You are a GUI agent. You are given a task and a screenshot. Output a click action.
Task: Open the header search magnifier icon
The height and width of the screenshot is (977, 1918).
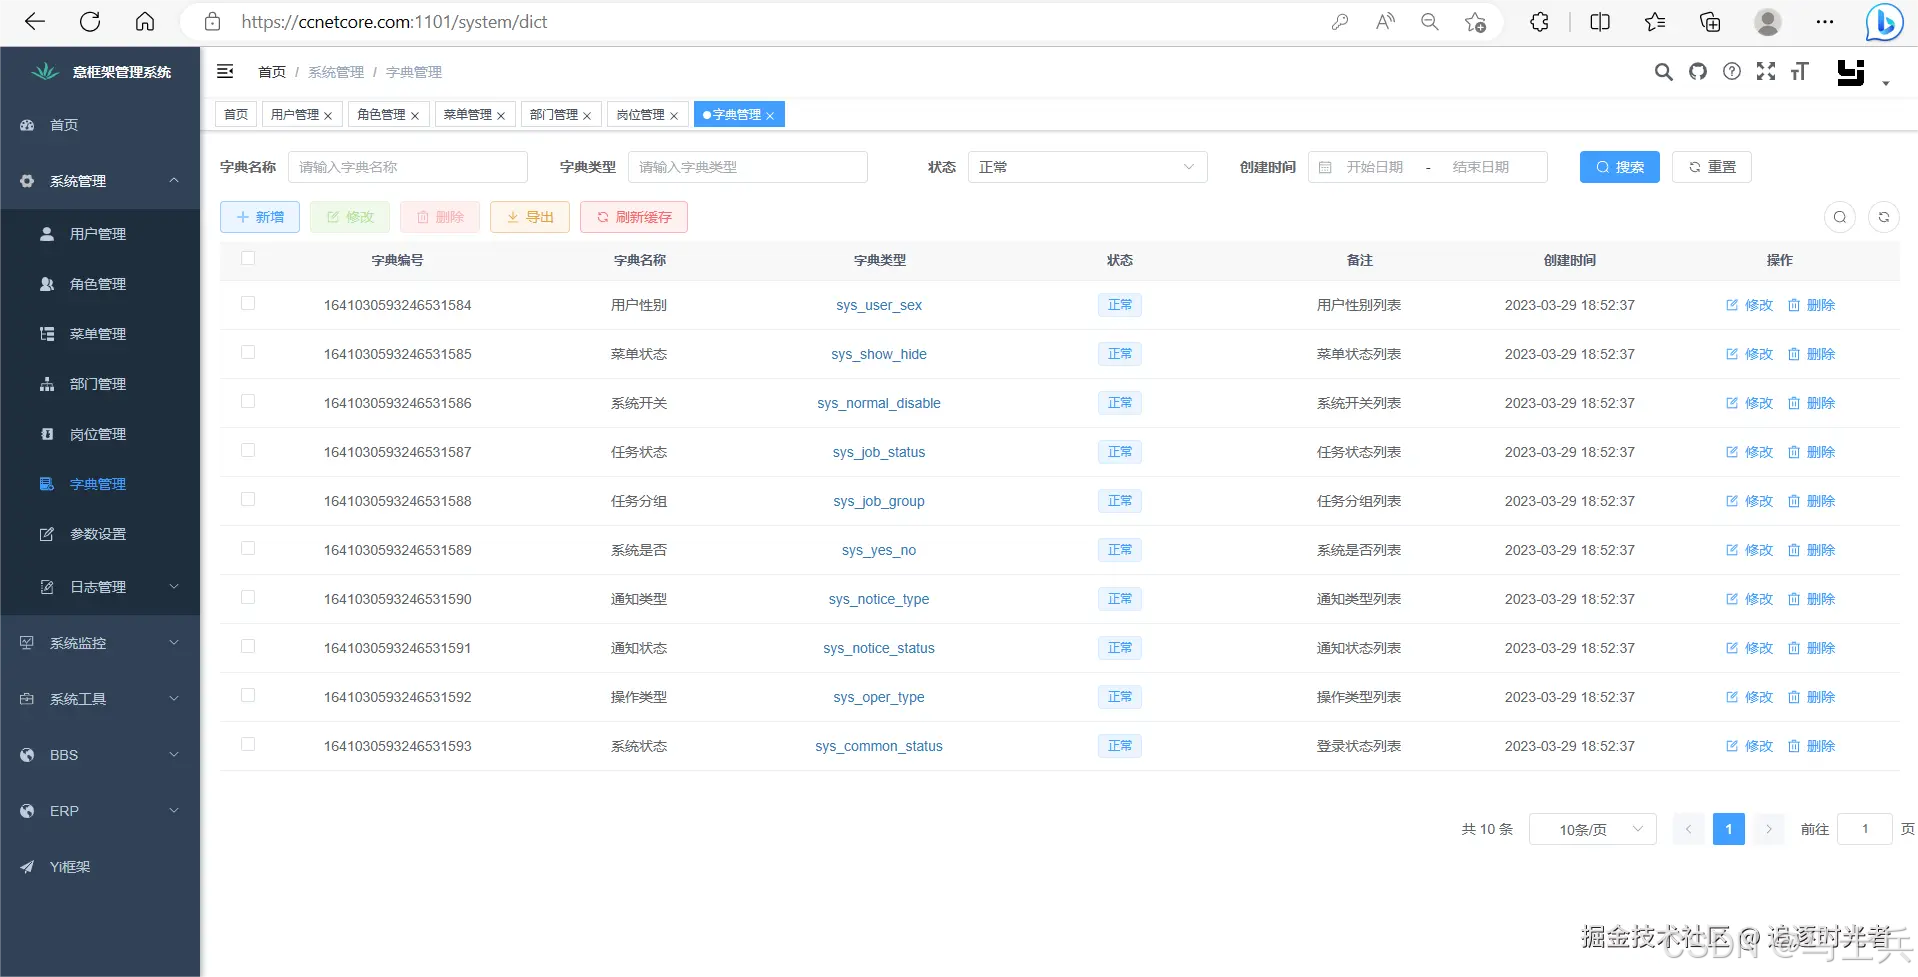point(1663,72)
